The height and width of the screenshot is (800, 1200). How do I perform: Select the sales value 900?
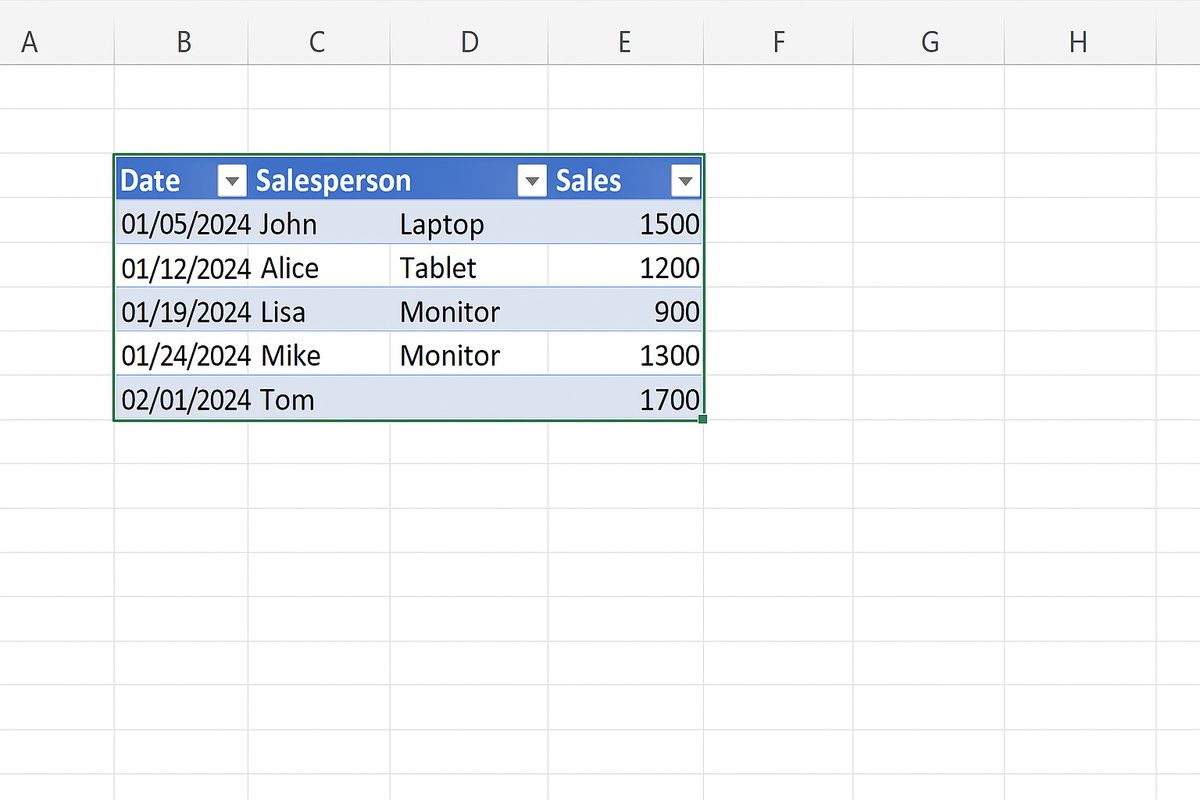coord(625,311)
